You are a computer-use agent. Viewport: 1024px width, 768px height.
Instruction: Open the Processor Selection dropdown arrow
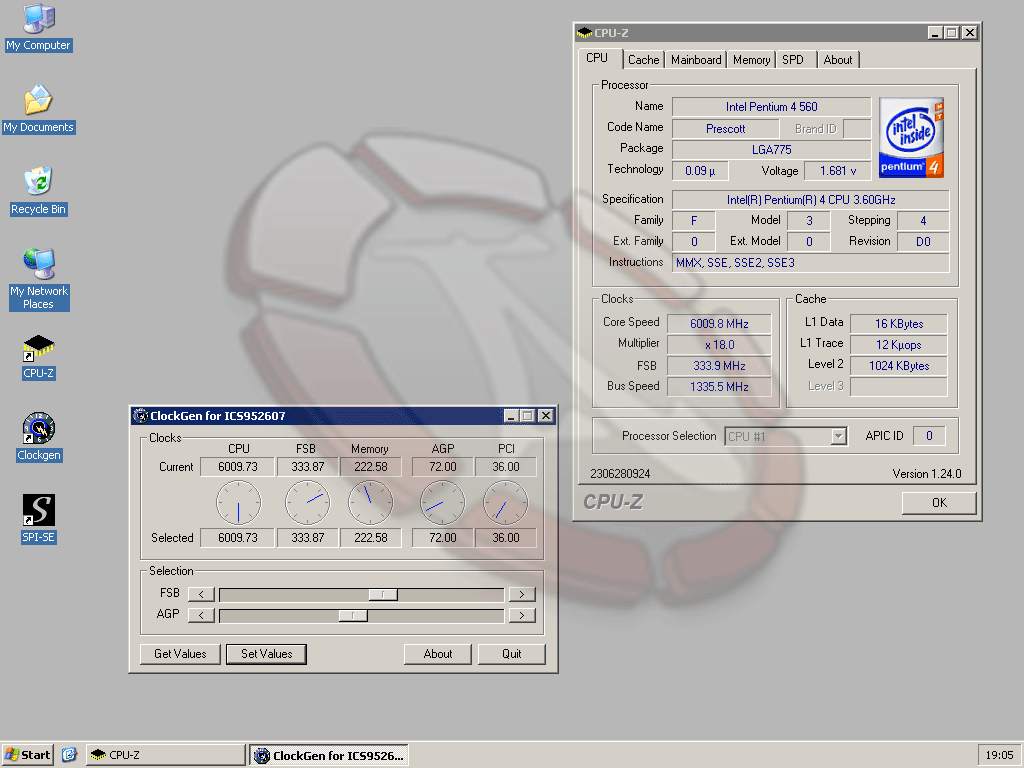[839, 436]
